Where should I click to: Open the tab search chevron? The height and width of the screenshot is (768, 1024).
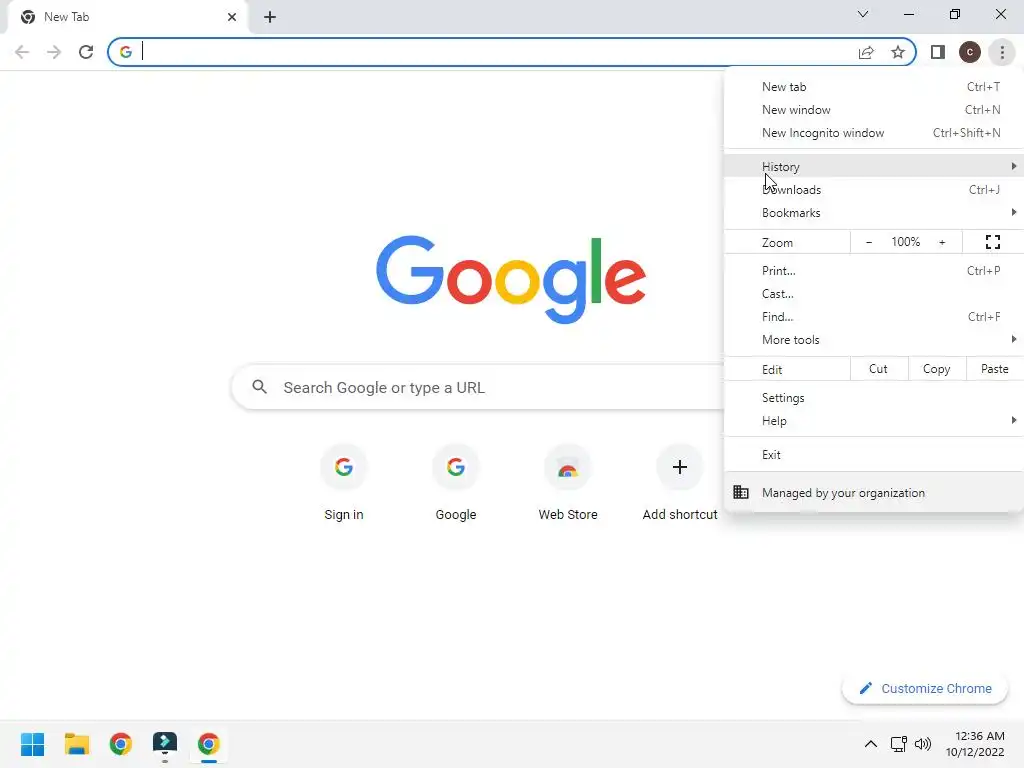[863, 14]
